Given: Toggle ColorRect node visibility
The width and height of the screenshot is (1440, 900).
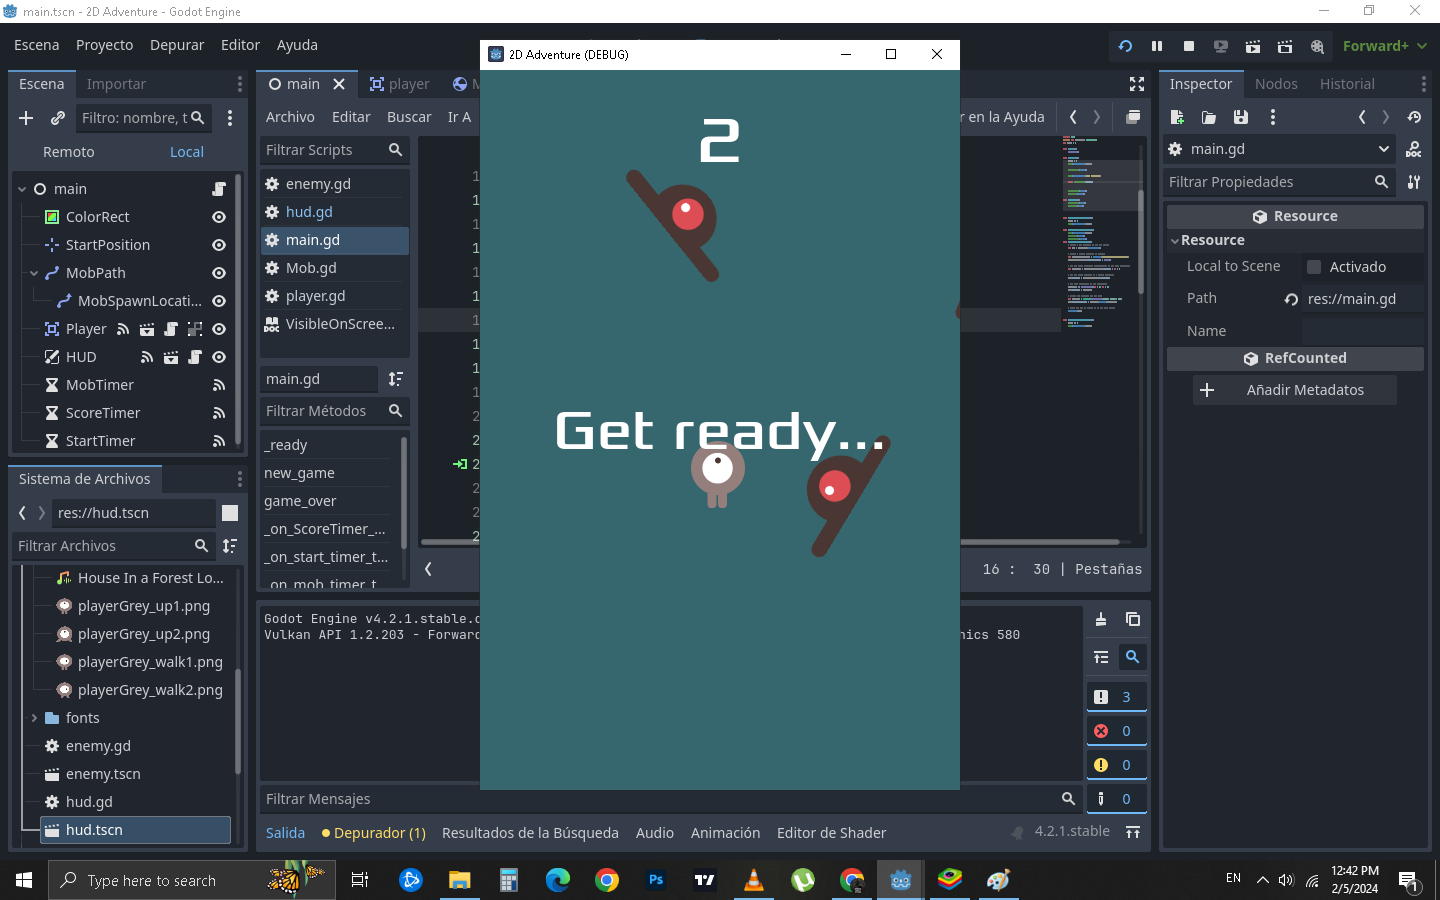Looking at the screenshot, I should 219,217.
